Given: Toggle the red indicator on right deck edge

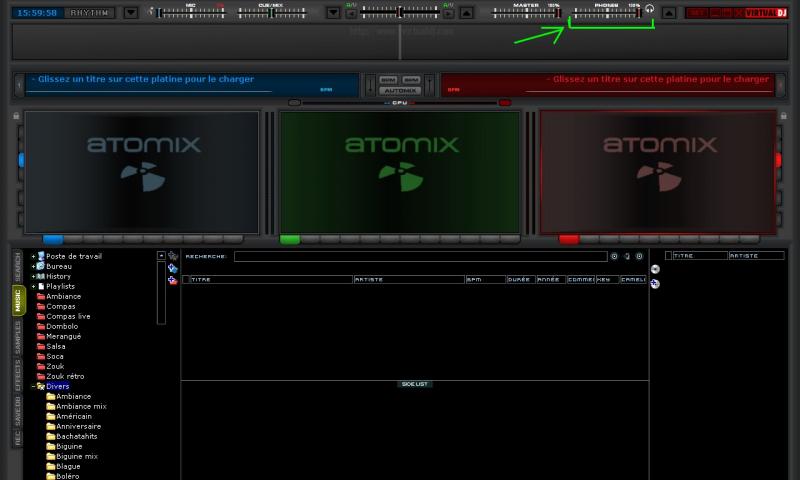Looking at the screenshot, I should point(779,160).
